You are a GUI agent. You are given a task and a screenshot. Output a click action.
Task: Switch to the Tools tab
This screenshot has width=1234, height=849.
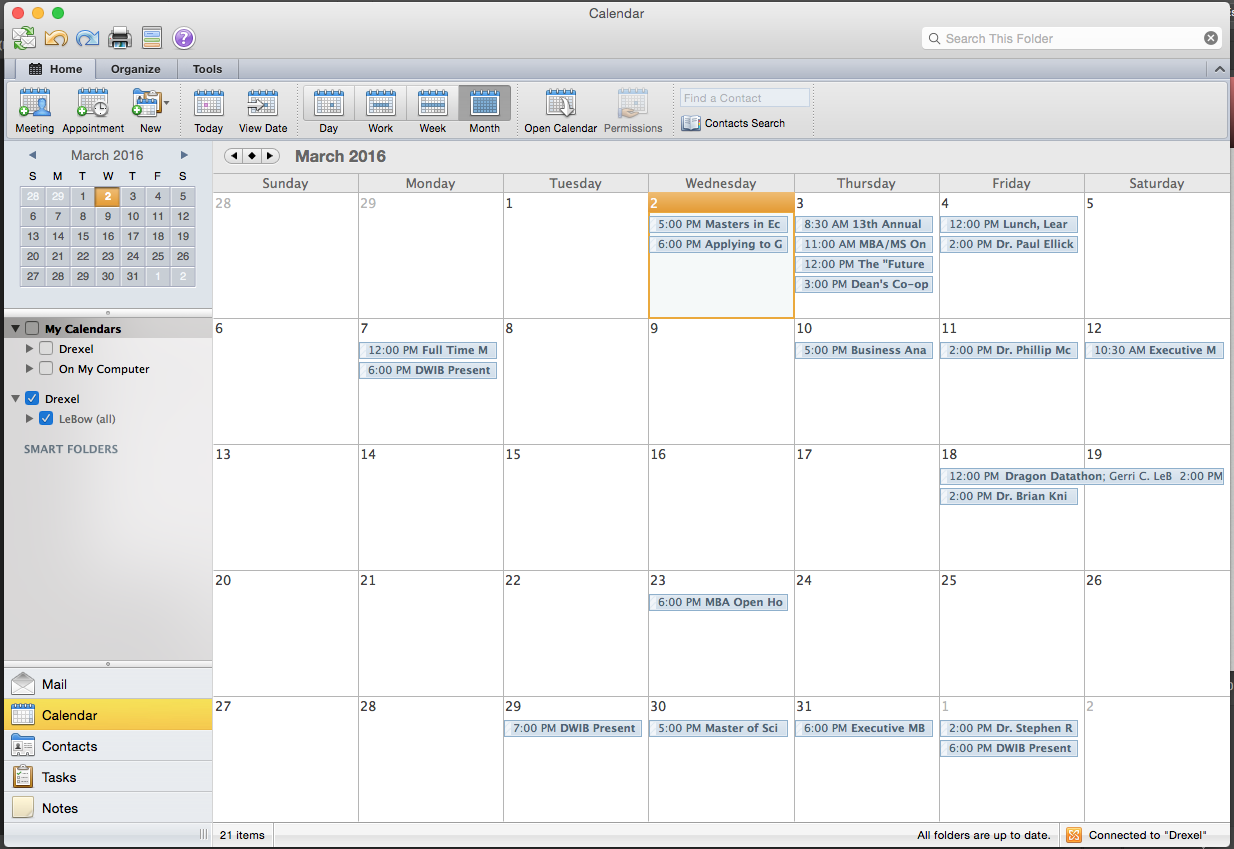(208, 69)
